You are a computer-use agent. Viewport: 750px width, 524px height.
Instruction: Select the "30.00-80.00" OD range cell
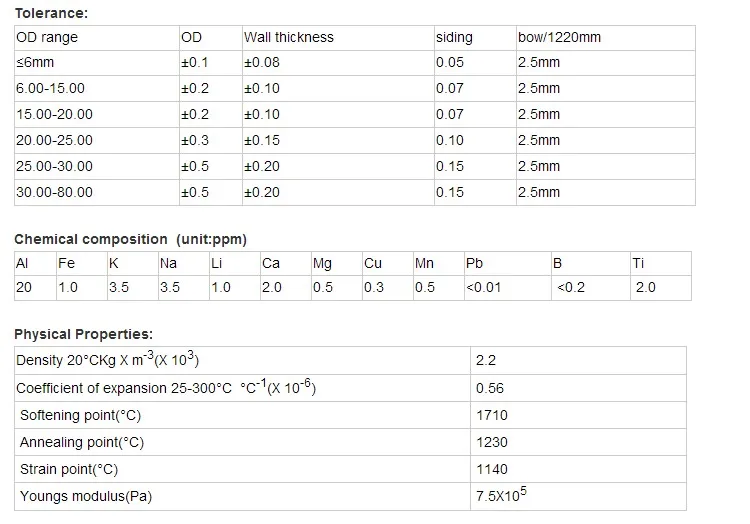pos(55,192)
